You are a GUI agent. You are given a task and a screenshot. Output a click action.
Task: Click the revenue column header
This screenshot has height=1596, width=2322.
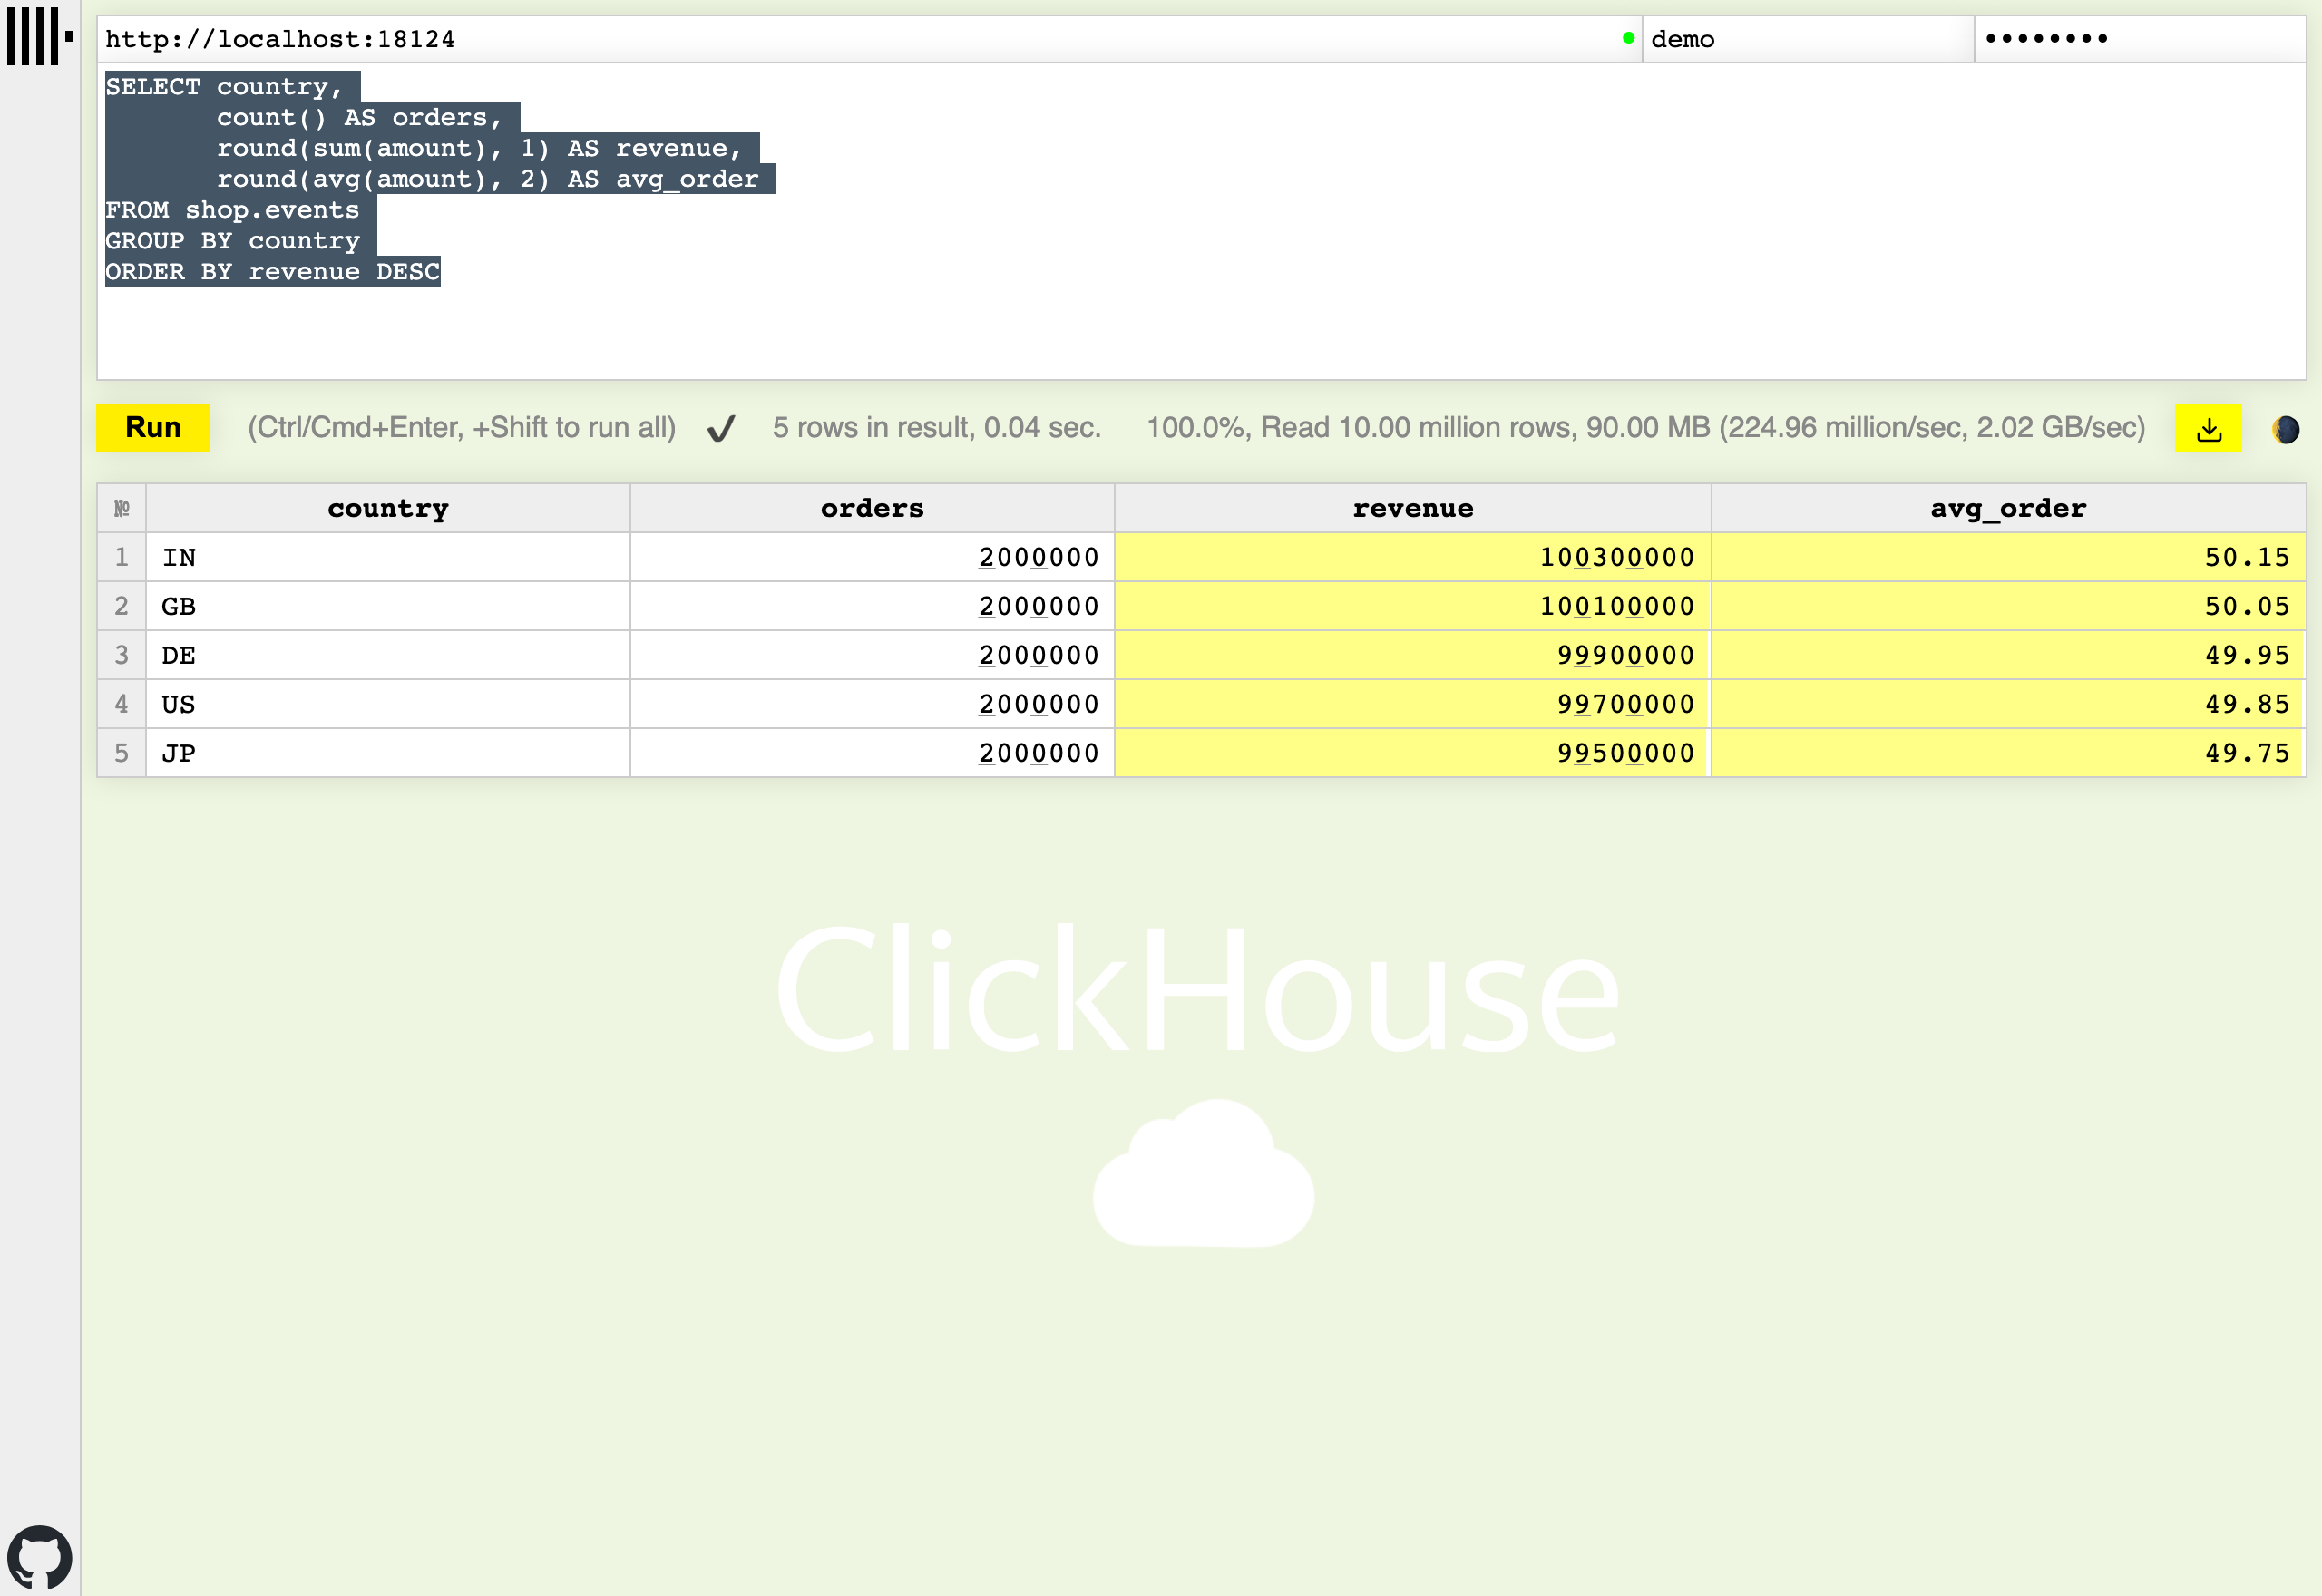click(x=1413, y=508)
